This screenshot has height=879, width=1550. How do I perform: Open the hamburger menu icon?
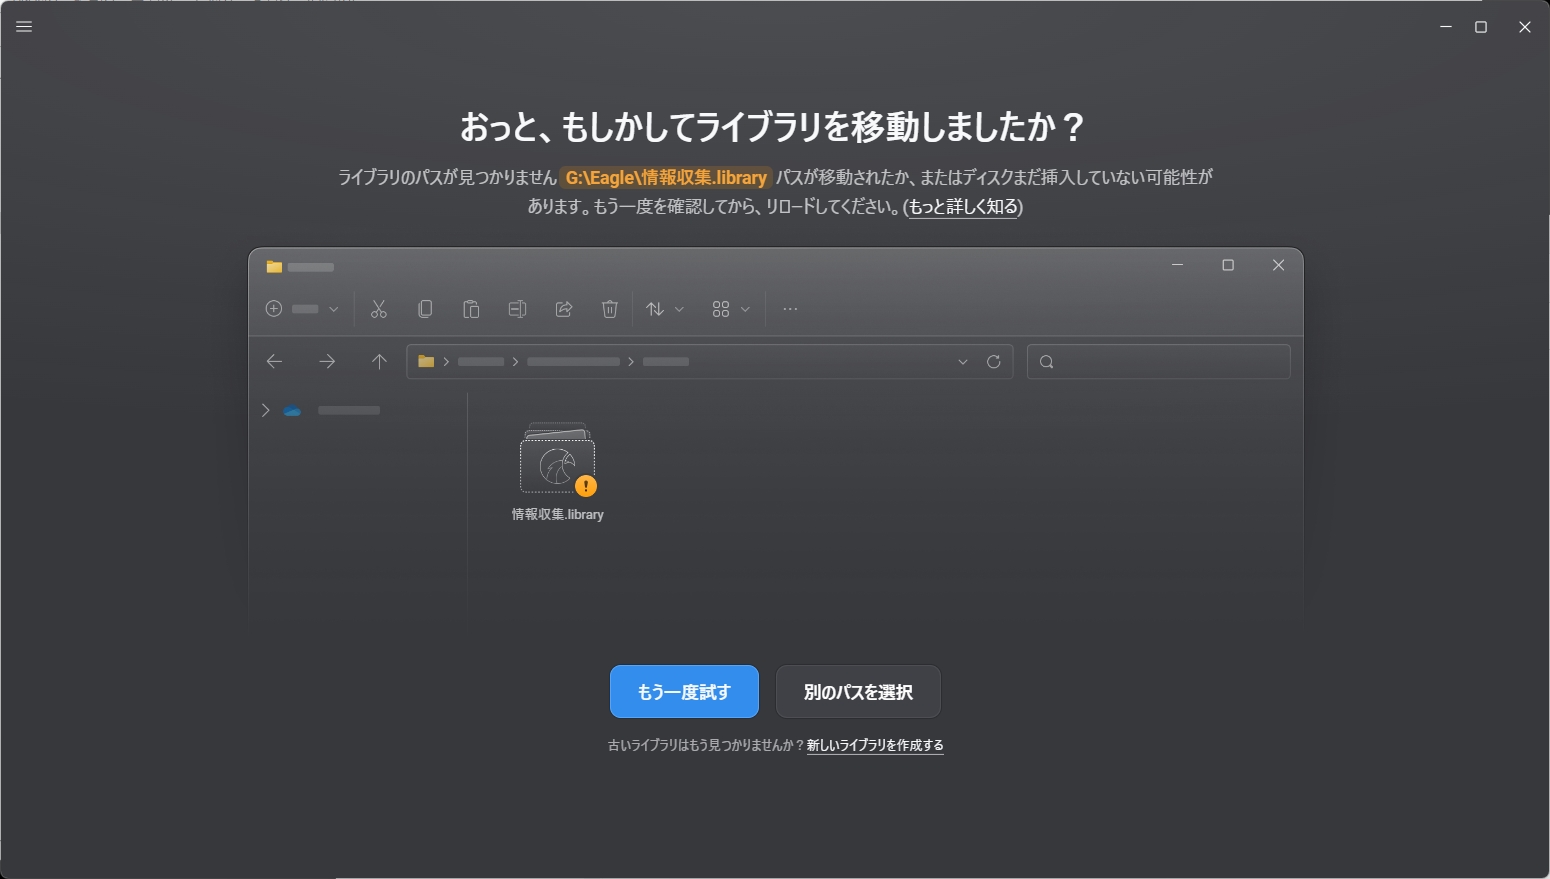tap(24, 27)
